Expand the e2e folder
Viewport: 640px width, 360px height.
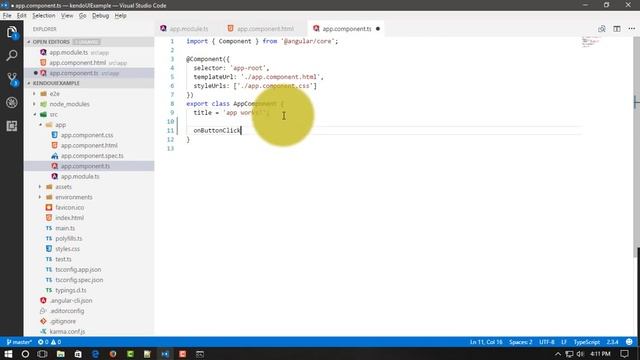[35, 94]
